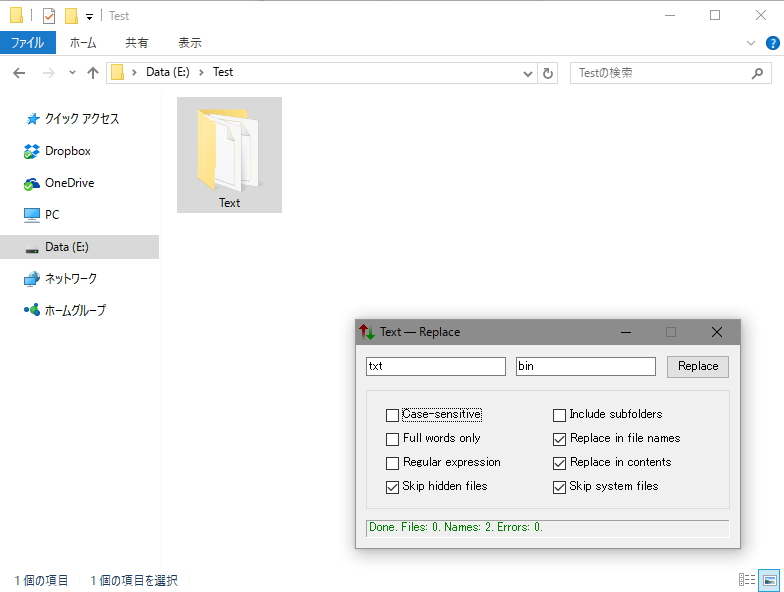Switch to the ホーム ribbon tab

pos(82,43)
